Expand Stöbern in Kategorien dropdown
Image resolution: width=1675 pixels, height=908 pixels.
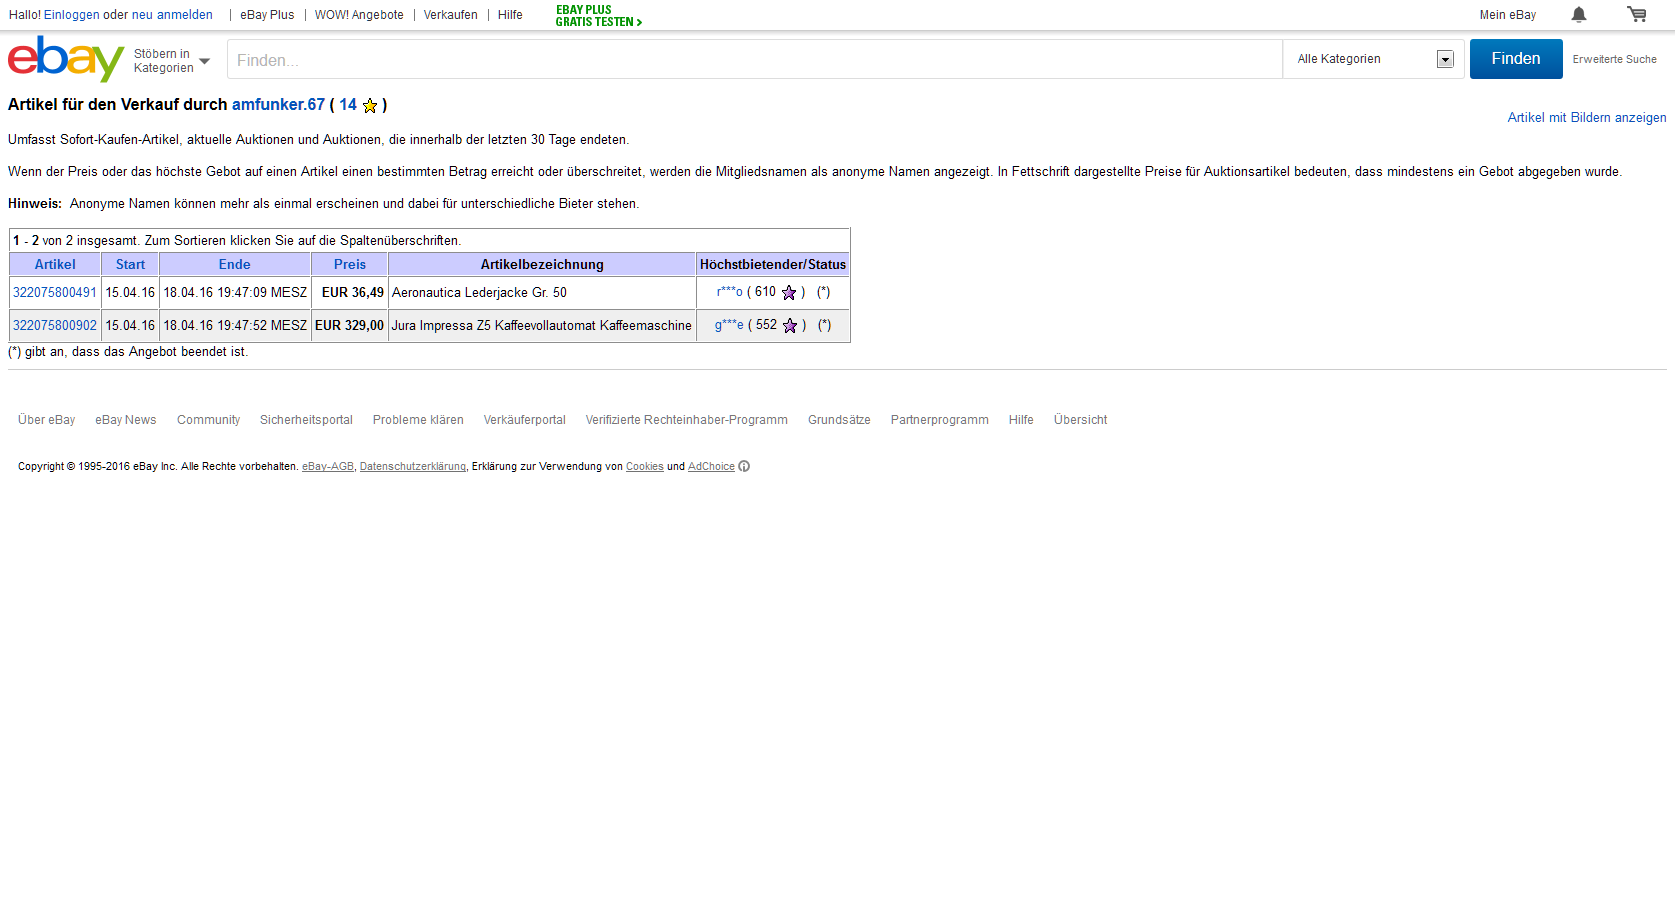pyautogui.click(x=172, y=61)
